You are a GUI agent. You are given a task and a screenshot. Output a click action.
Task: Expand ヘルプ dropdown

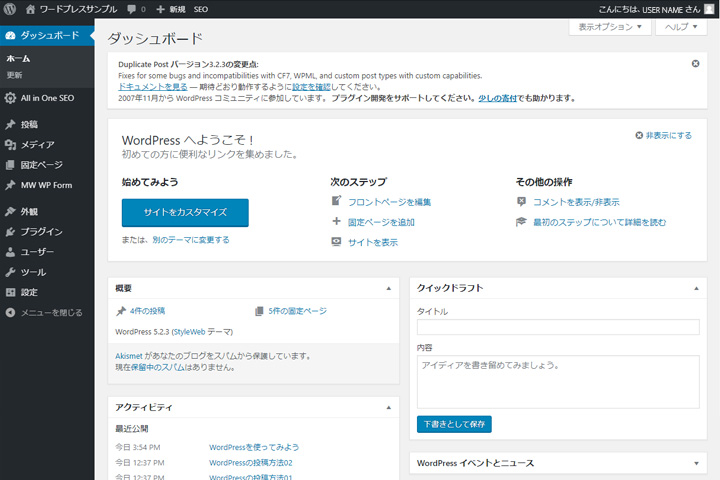[x=682, y=27]
